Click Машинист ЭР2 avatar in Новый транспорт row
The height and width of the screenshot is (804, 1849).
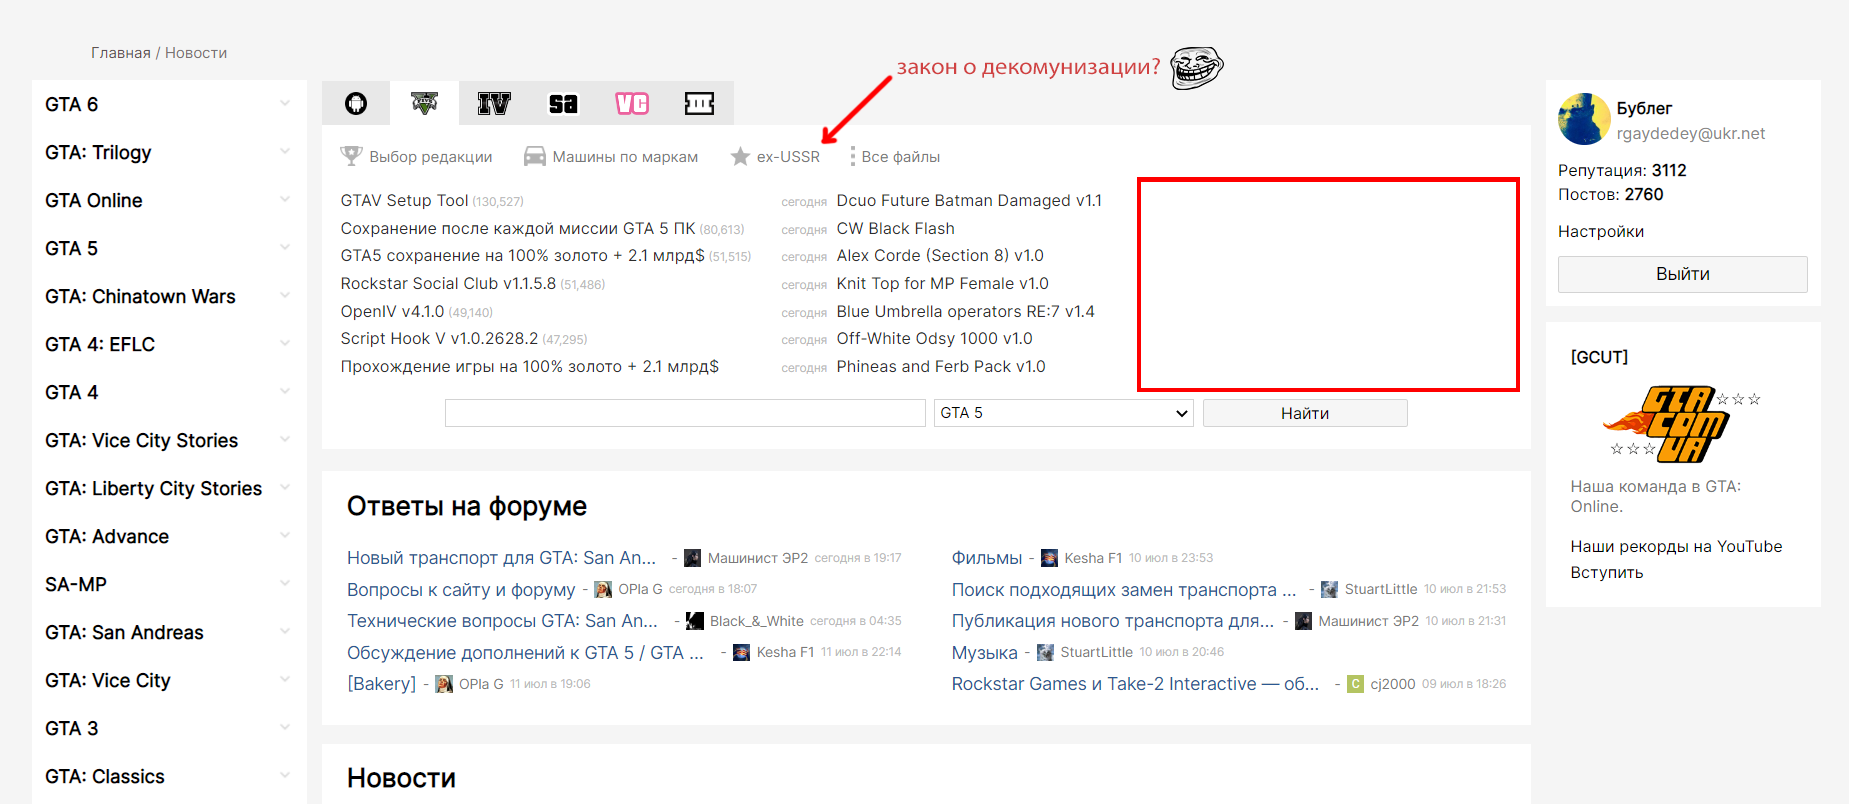click(692, 558)
